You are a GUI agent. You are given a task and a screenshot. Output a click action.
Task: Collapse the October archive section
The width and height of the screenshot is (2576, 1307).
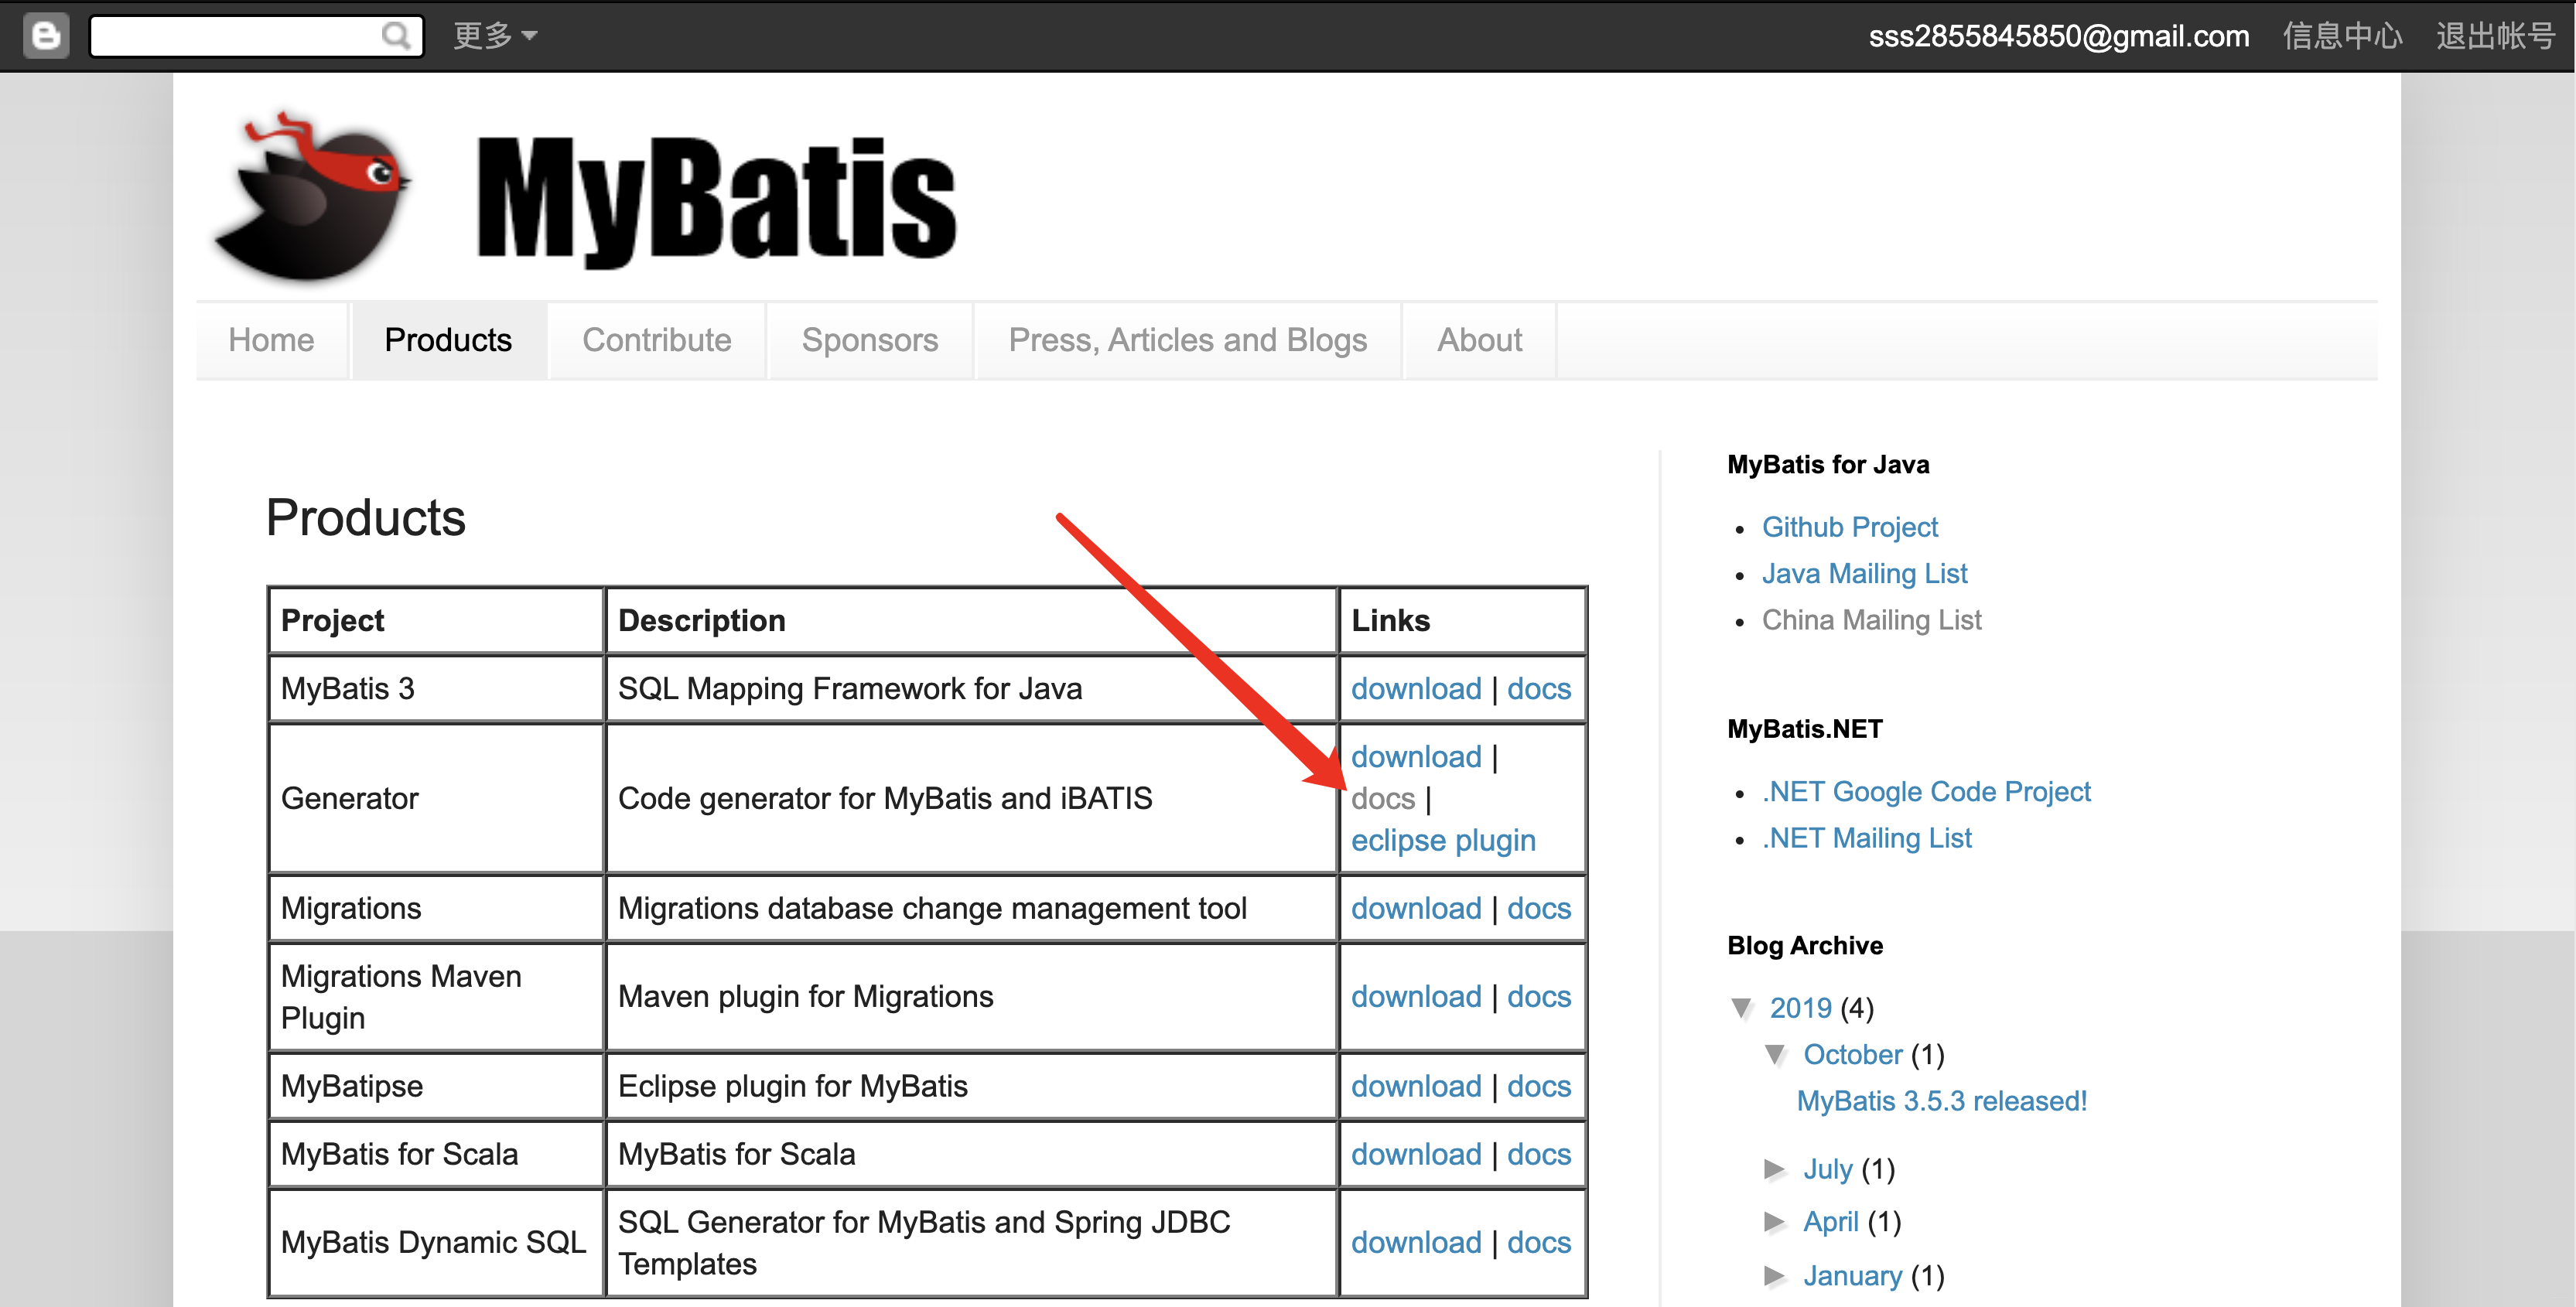1775,1054
